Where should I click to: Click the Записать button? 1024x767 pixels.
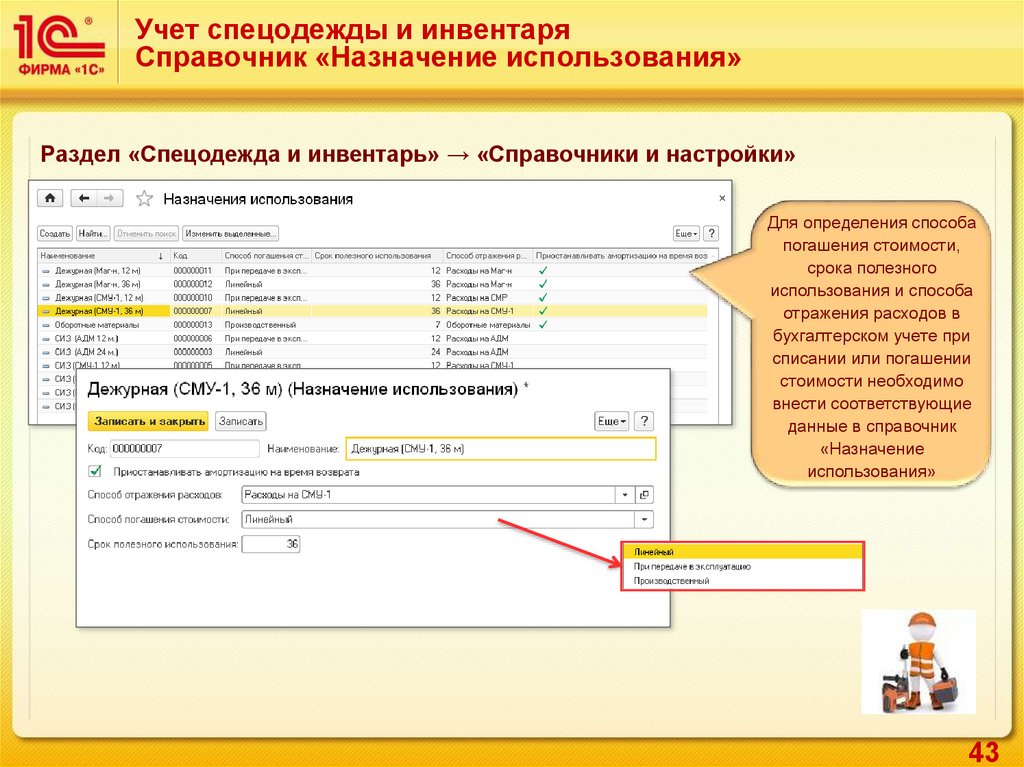click(x=241, y=421)
